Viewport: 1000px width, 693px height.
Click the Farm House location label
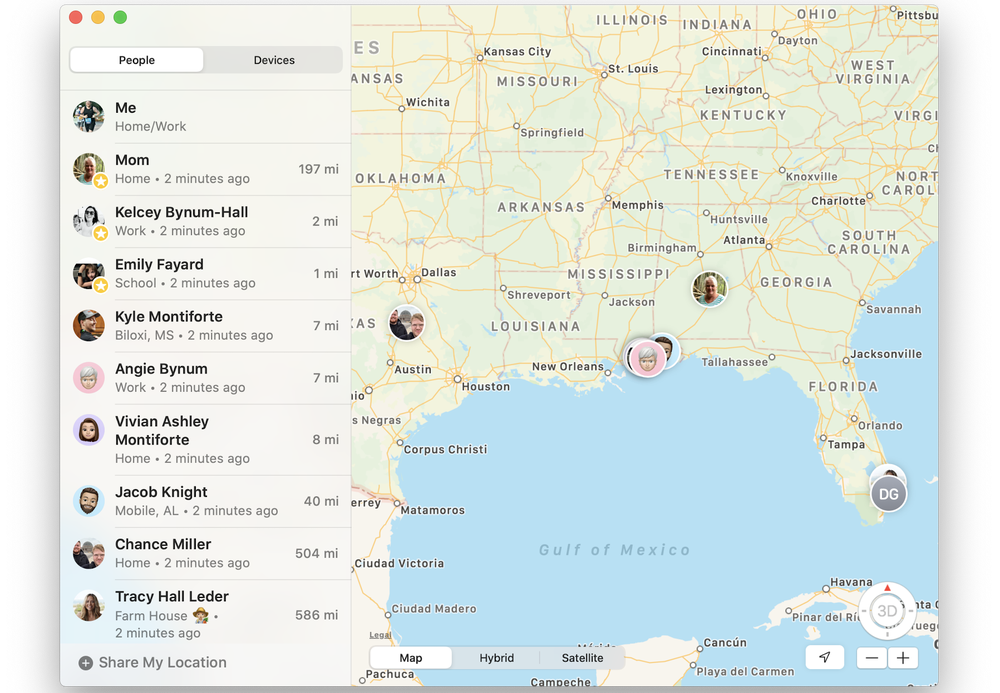coord(151,616)
